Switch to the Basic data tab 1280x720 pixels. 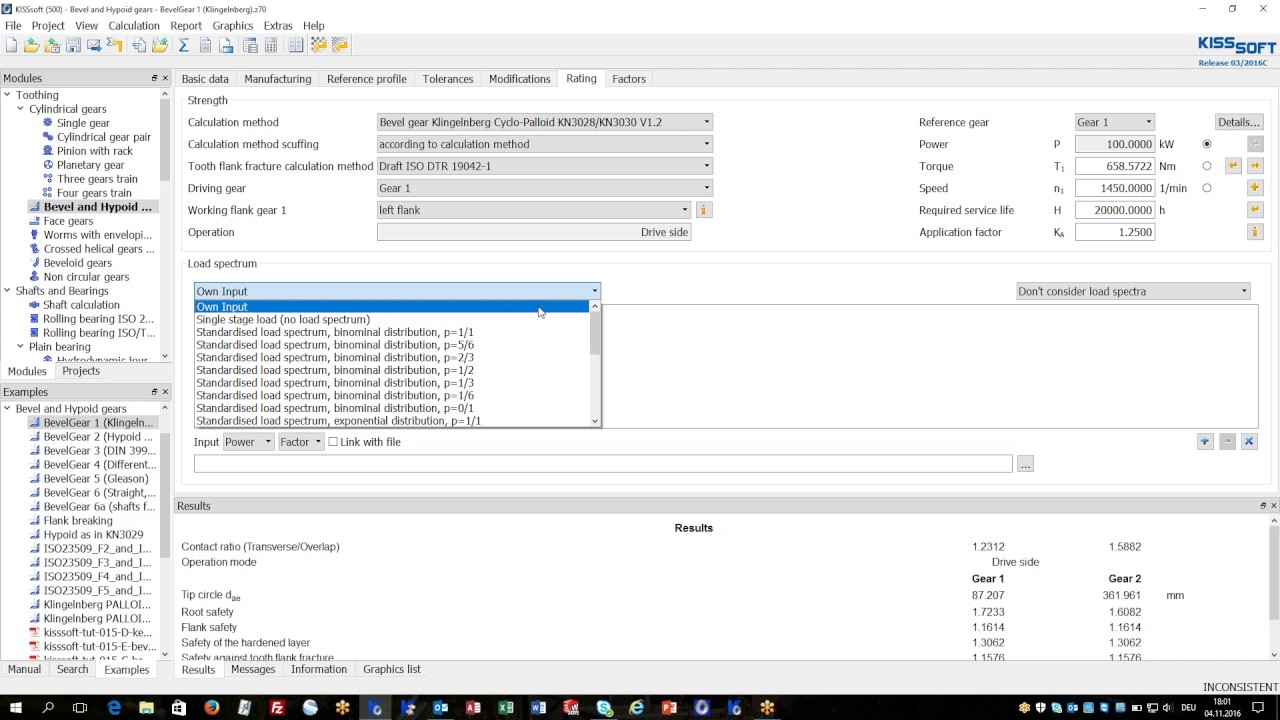[205, 79]
